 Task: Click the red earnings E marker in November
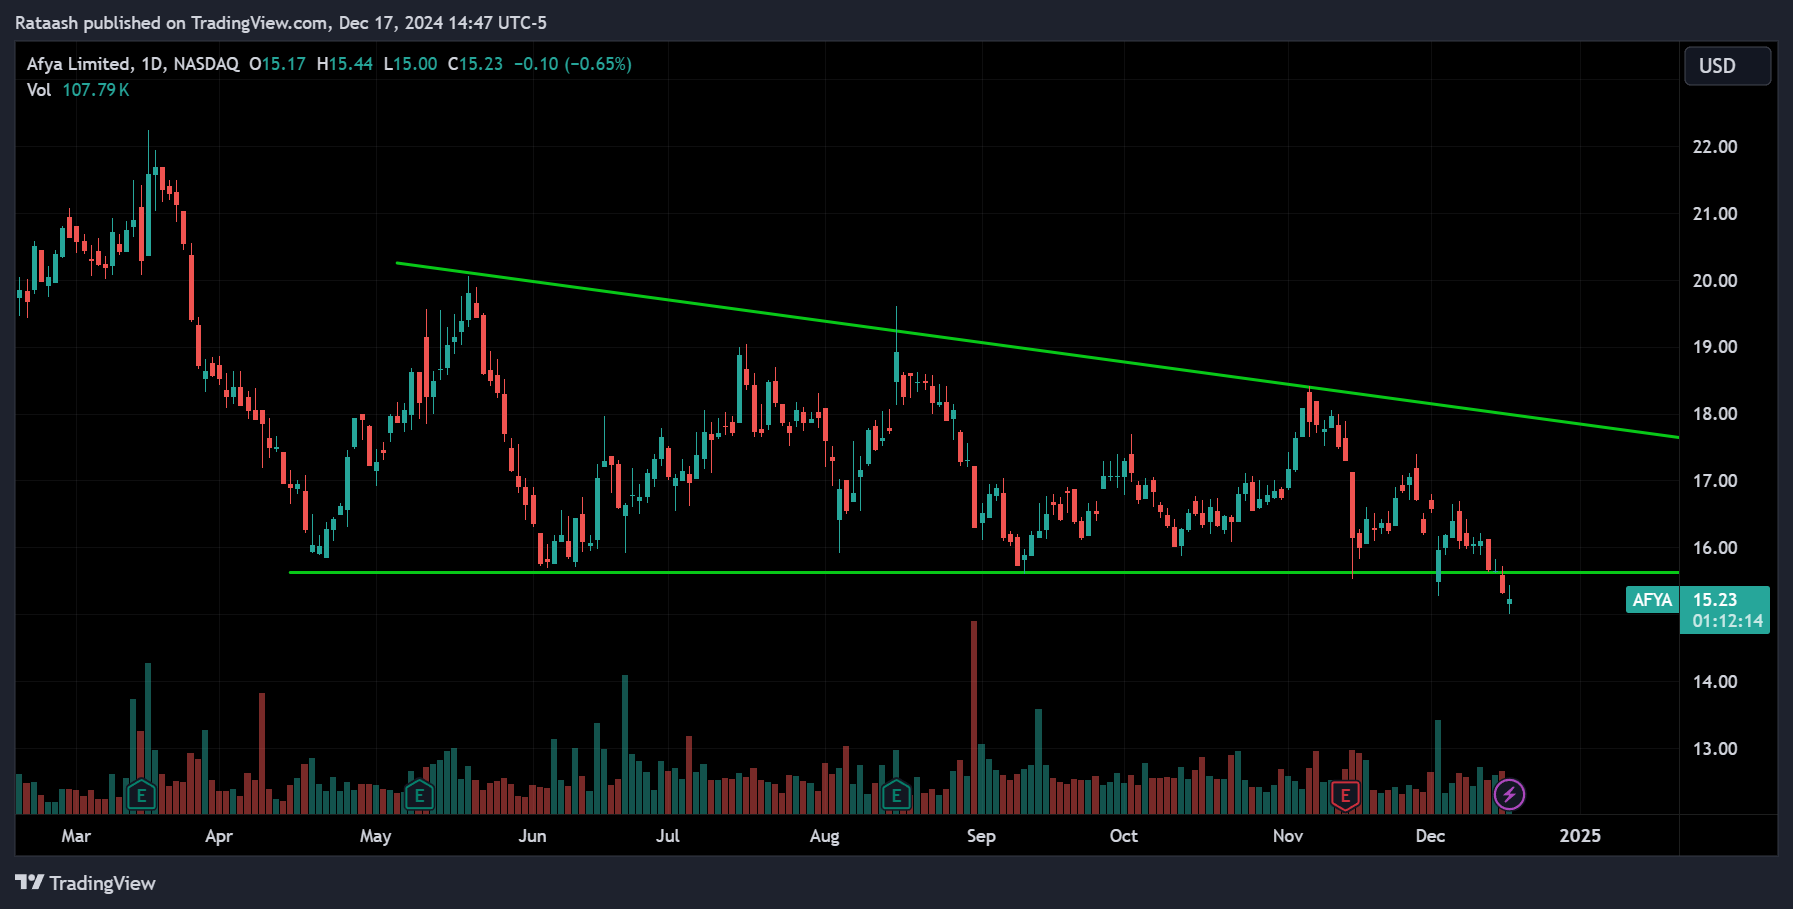pos(1345,796)
